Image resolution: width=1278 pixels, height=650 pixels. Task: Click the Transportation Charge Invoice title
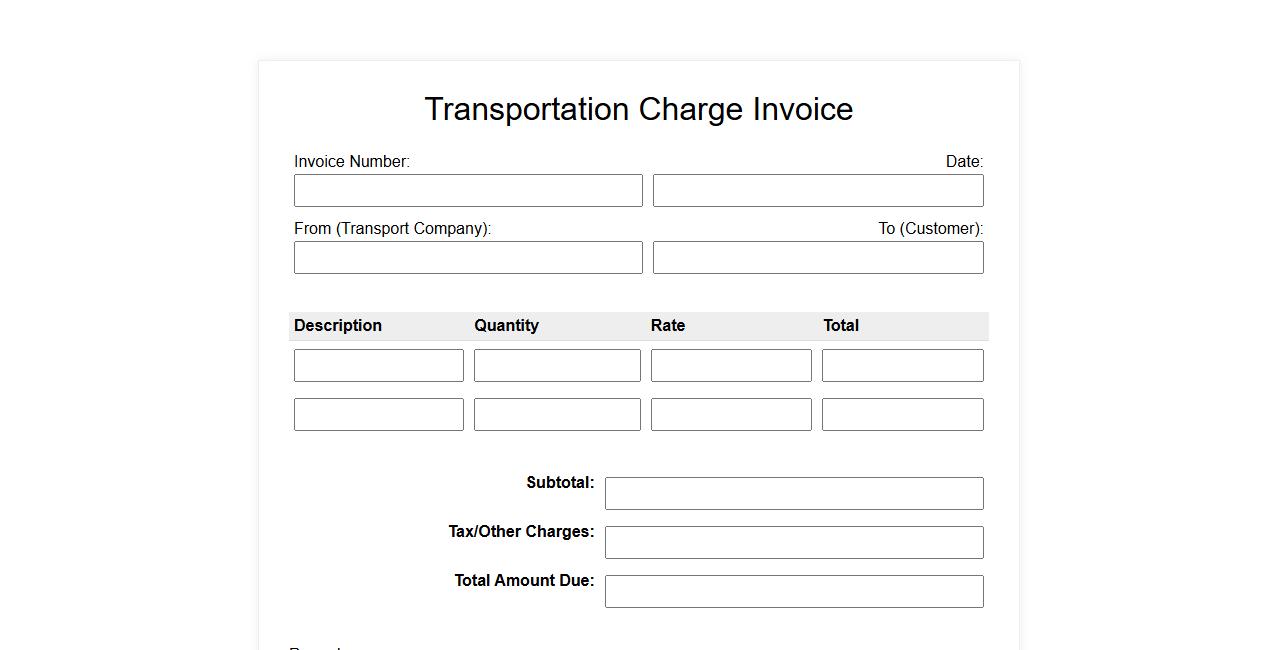(638, 109)
